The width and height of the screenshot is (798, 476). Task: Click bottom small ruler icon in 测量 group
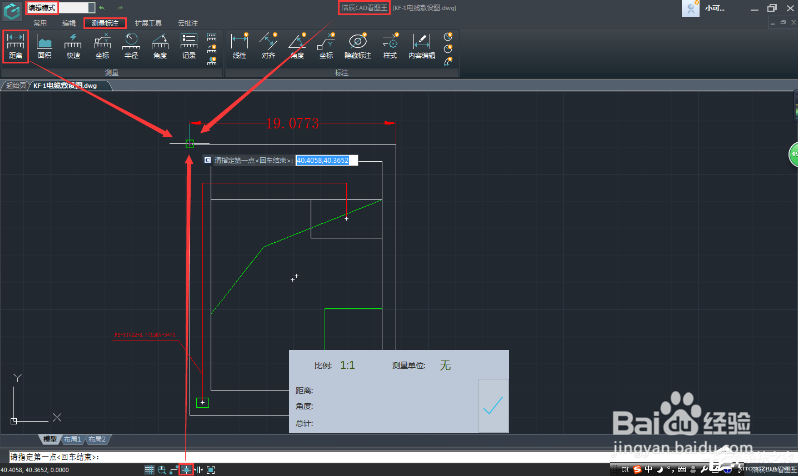coord(212,61)
